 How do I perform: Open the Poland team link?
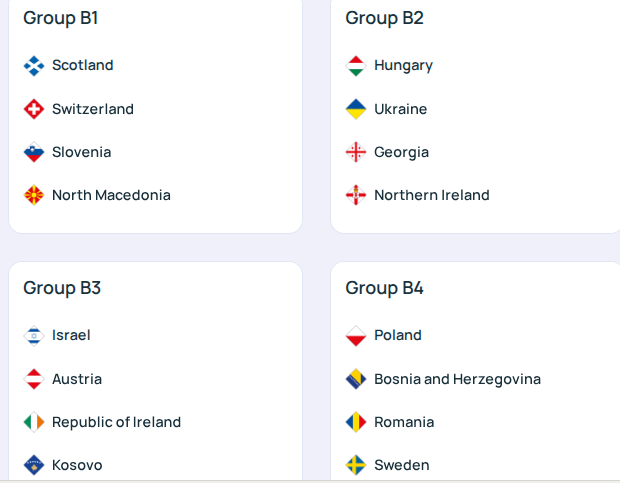pos(398,336)
